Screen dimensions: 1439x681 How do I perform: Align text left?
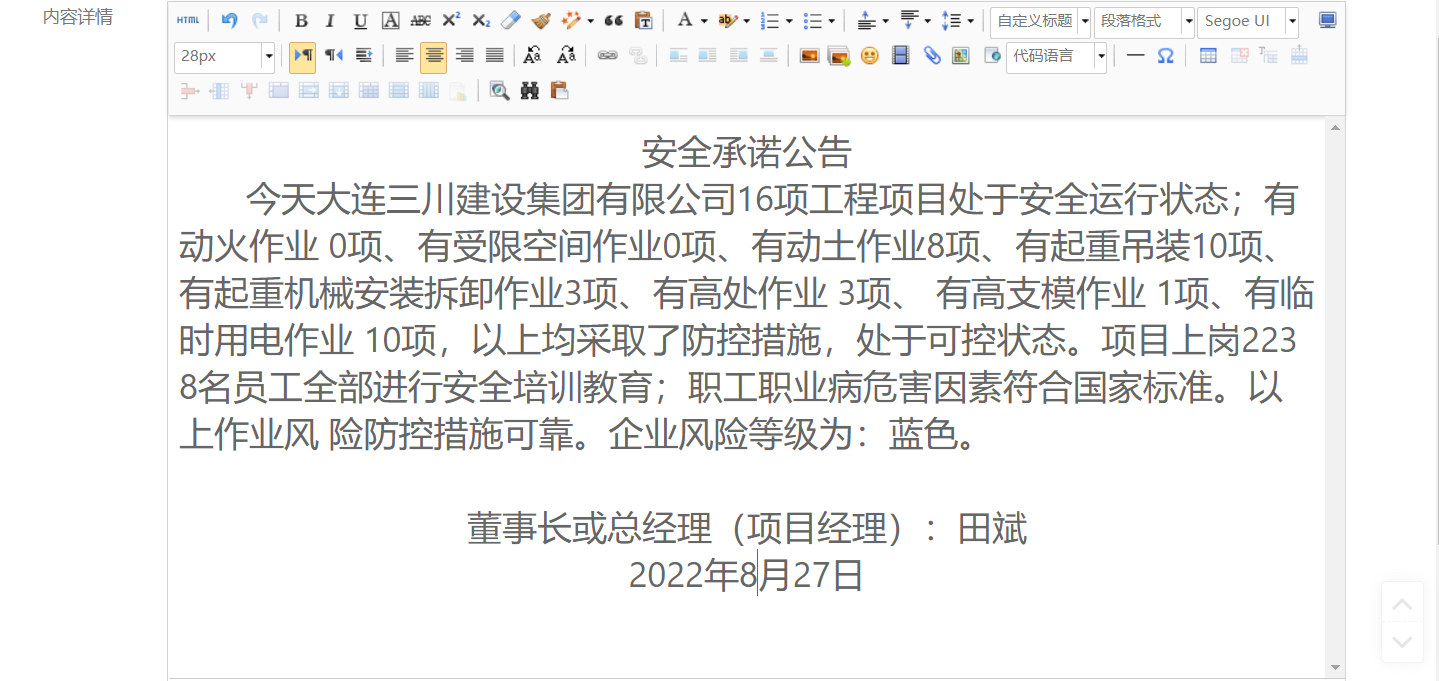click(404, 56)
